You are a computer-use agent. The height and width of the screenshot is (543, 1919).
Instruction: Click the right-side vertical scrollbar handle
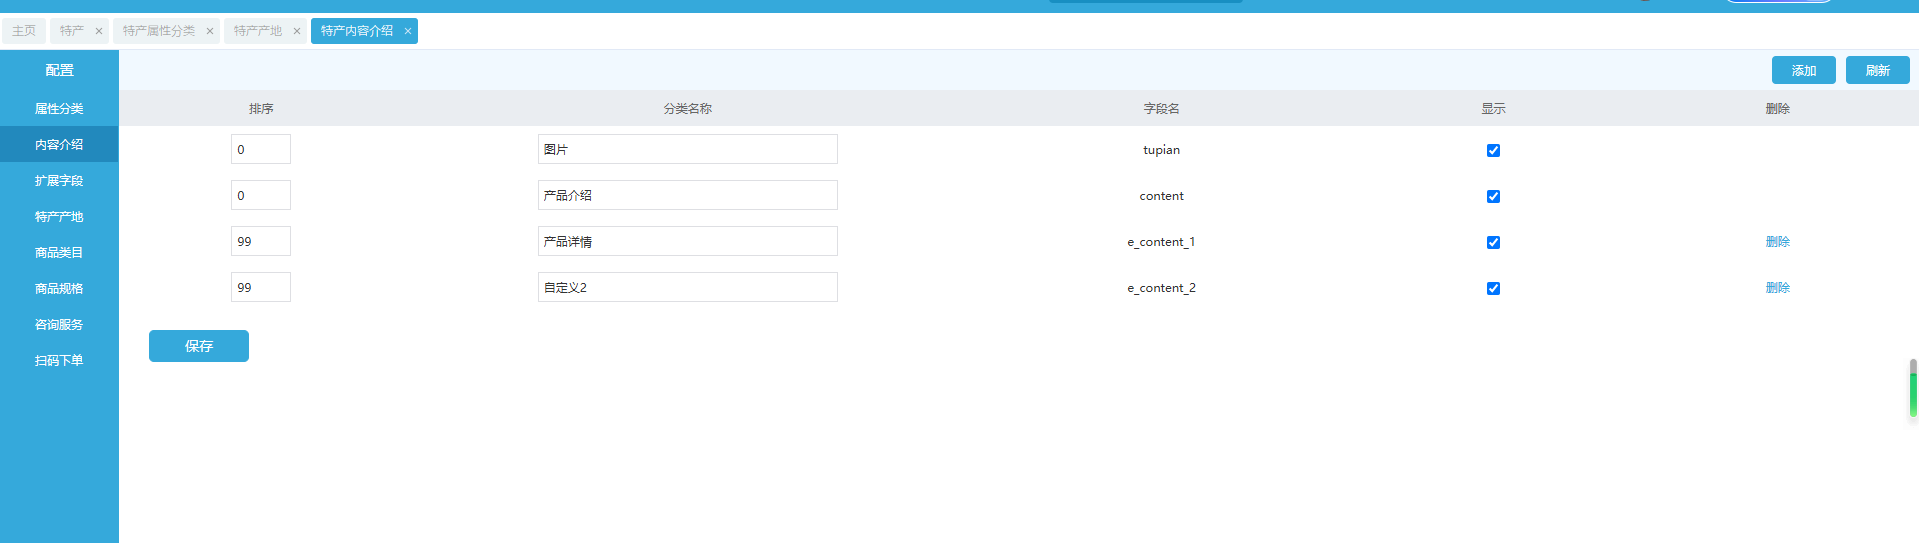1912,388
